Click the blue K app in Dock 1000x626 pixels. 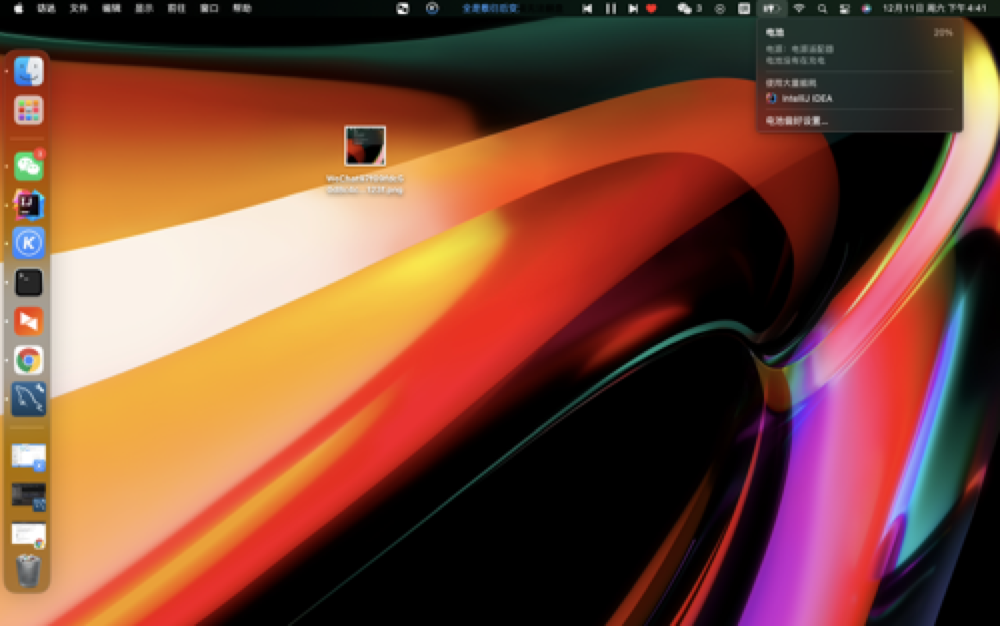[x=29, y=243]
